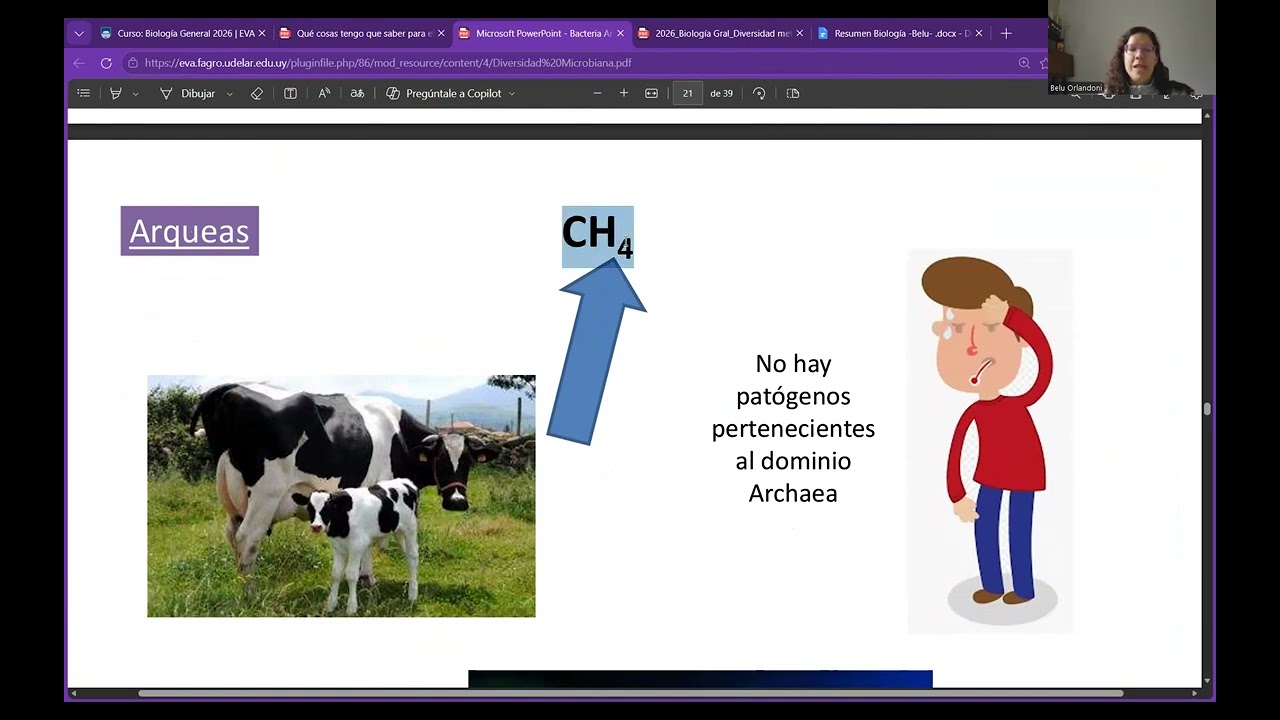Switch to Resumen Biología -Belu- tab
Viewport: 1280px width, 720px height.
pyautogui.click(x=898, y=33)
